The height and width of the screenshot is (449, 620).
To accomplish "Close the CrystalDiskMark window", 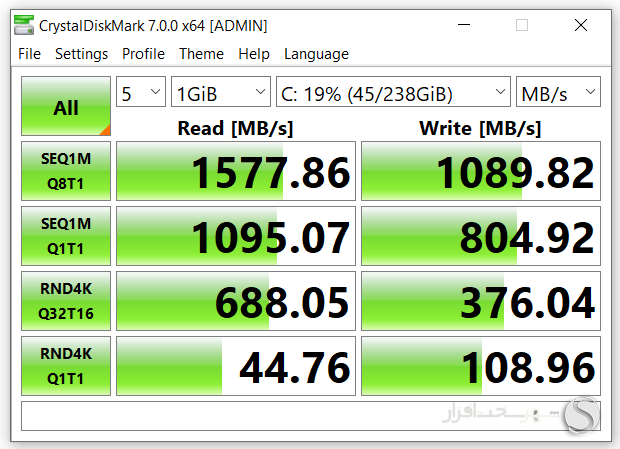I will (x=581, y=25).
